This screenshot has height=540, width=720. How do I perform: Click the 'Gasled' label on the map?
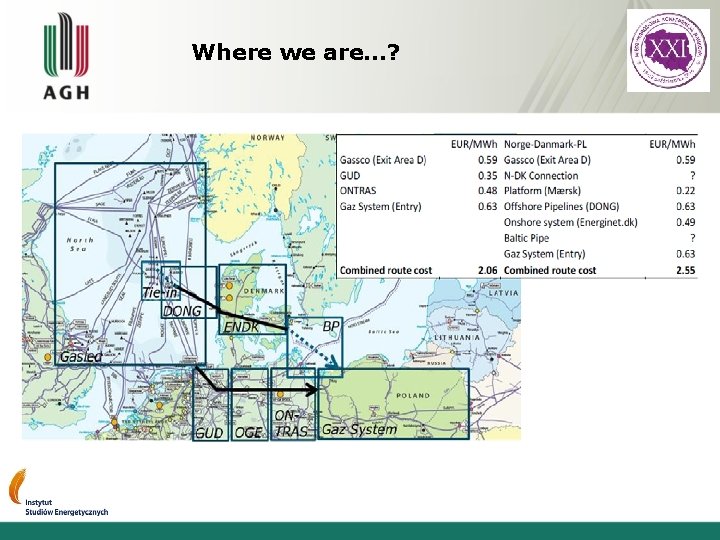tap(81, 357)
